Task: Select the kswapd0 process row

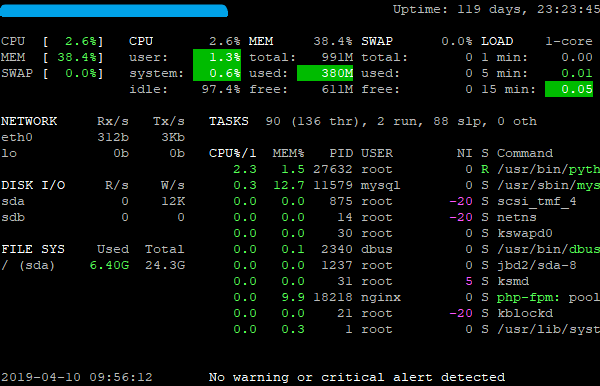Action: pos(393,233)
